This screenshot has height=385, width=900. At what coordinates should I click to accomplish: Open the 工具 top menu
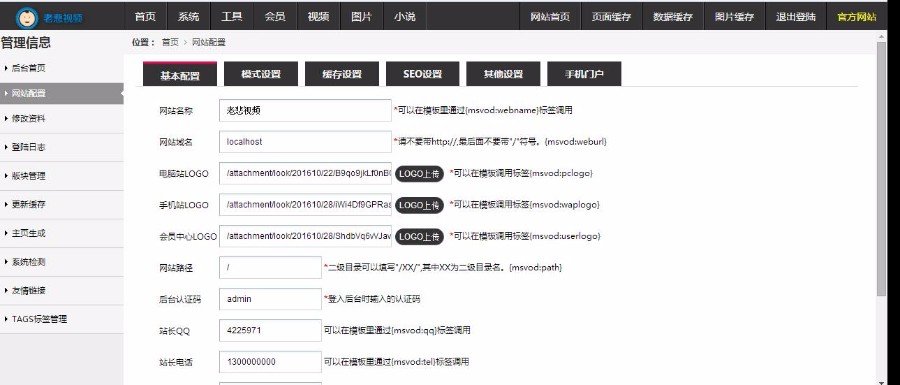232,17
